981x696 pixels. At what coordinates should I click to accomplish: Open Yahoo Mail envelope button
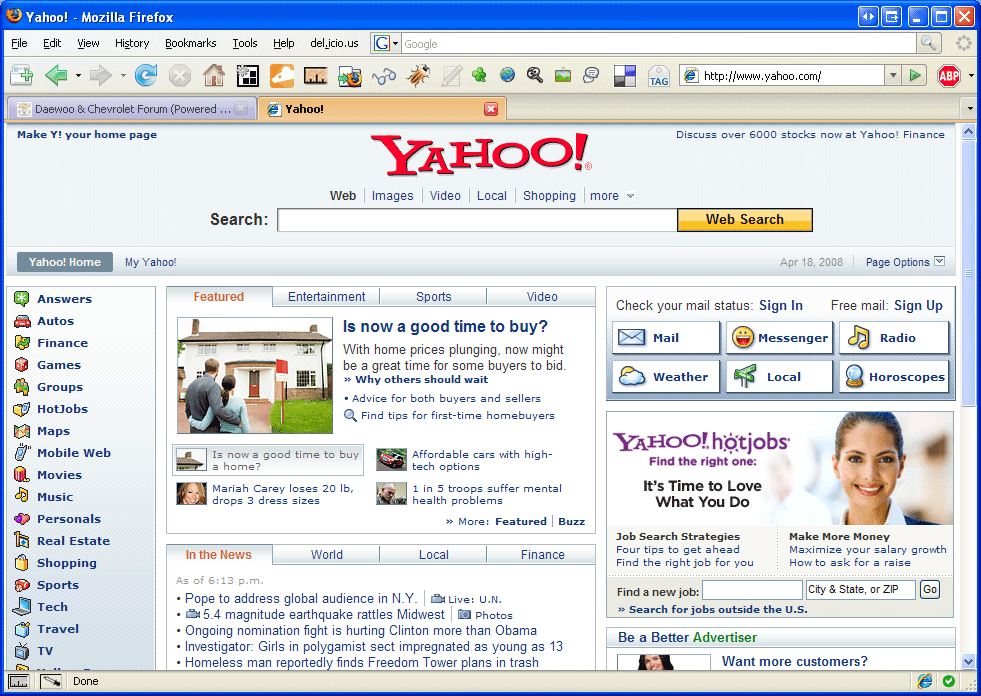(x=666, y=338)
